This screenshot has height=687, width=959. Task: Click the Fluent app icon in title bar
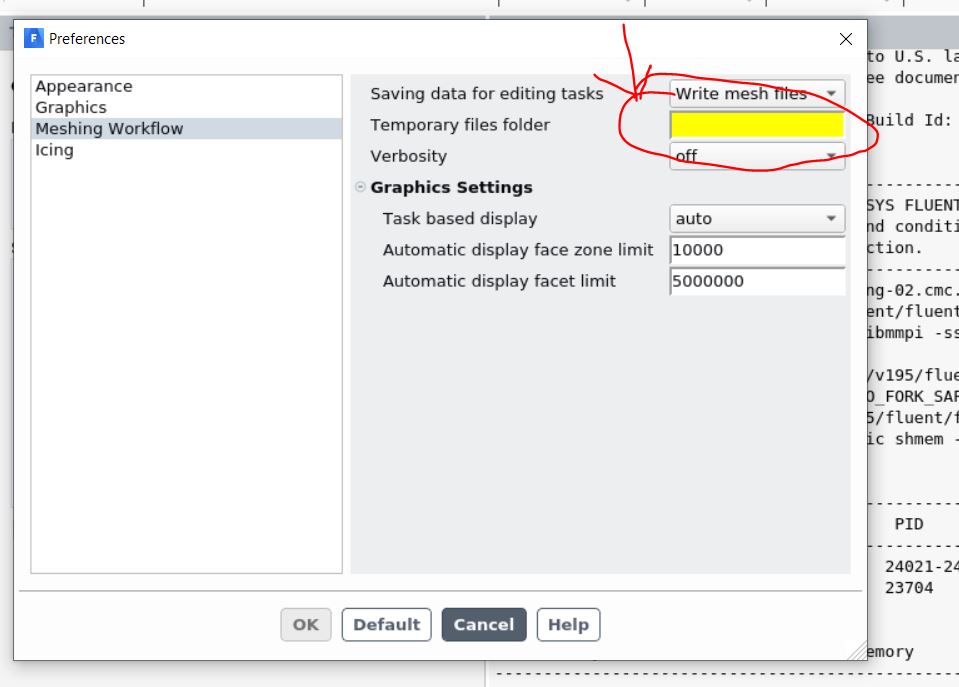point(34,39)
